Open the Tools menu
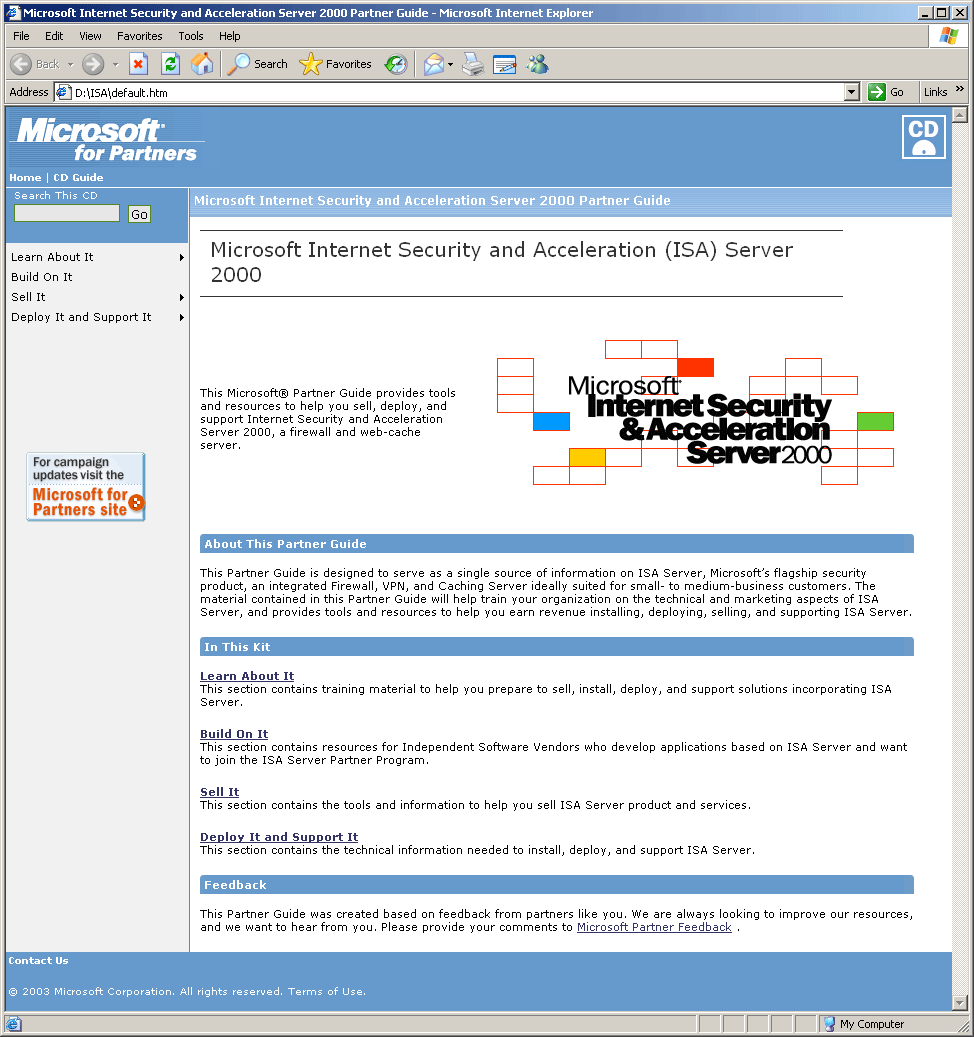This screenshot has height=1037, width=974. click(190, 36)
